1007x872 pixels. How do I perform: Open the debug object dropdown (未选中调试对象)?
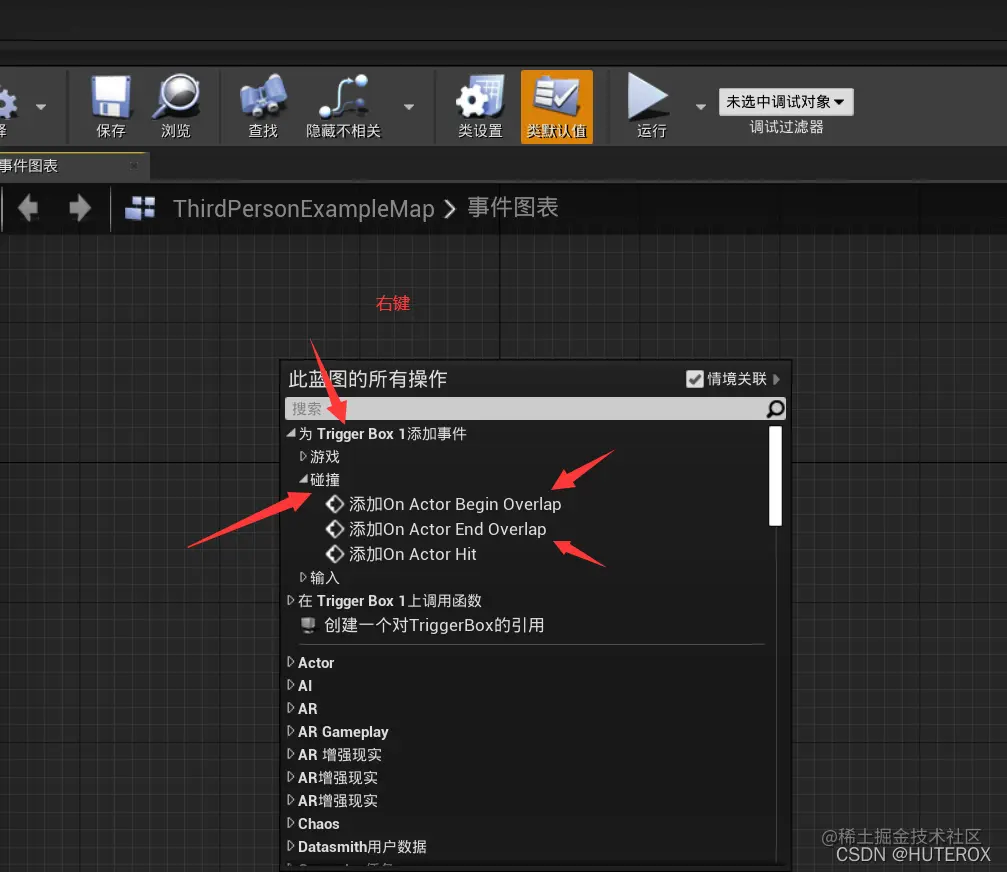click(786, 102)
